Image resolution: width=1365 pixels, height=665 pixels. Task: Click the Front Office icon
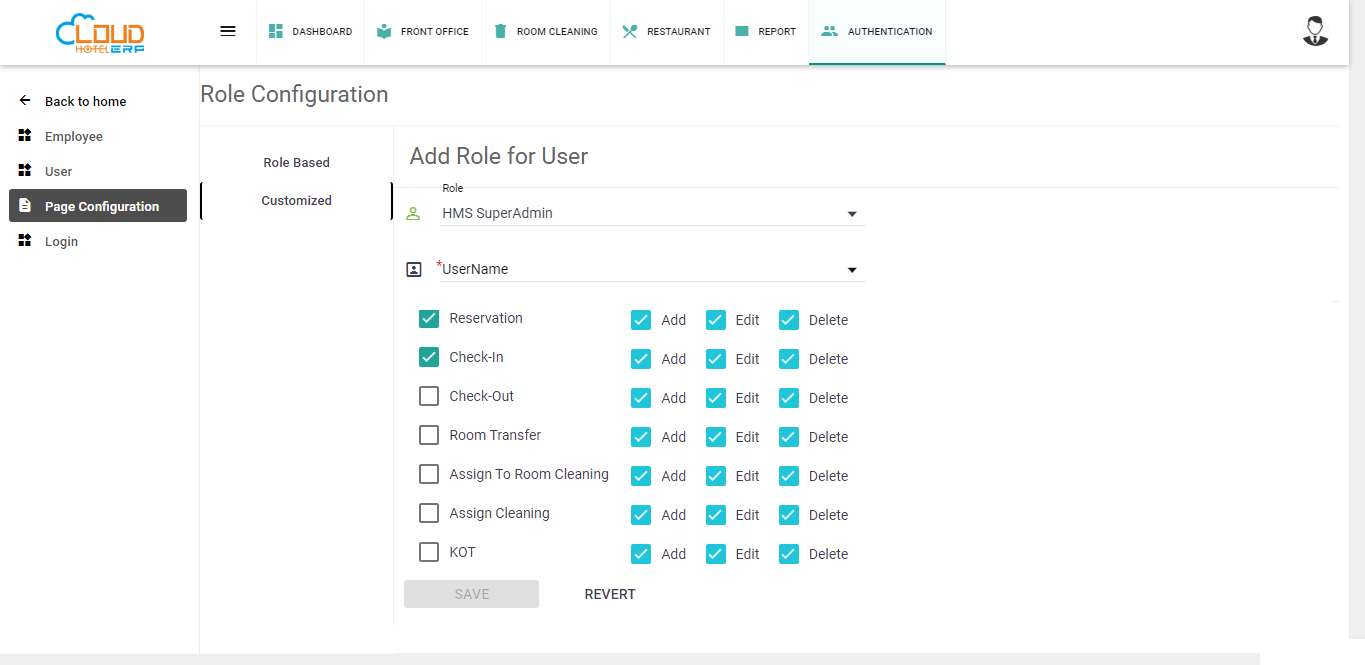coord(385,31)
